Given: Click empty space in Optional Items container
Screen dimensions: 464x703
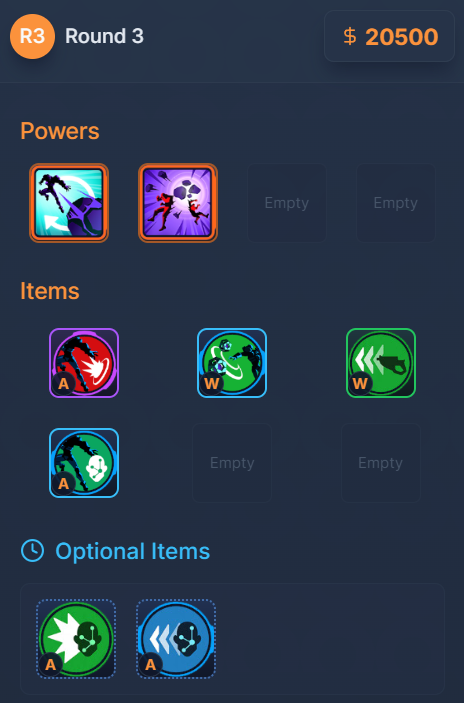Looking at the screenshot, I should [330, 639].
